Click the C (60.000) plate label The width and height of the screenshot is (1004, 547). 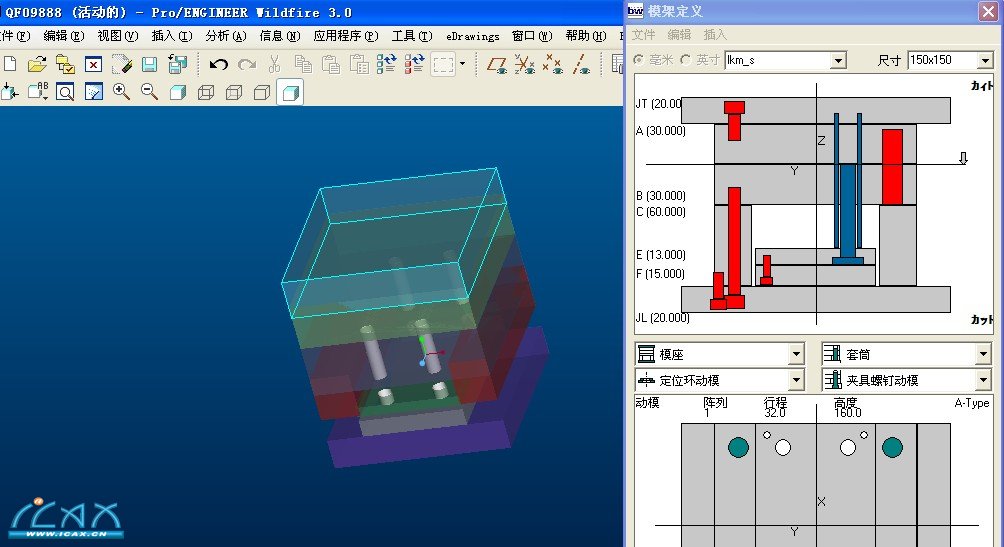[661, 211]
